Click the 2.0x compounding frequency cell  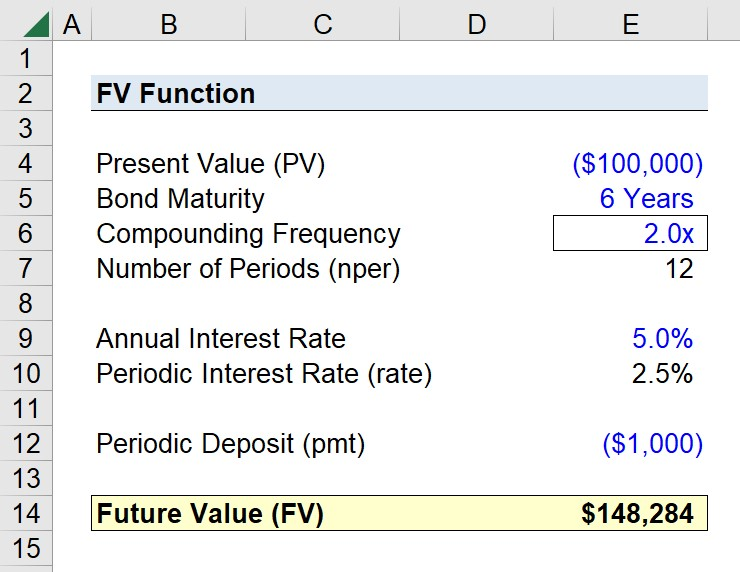click(630, 234)
